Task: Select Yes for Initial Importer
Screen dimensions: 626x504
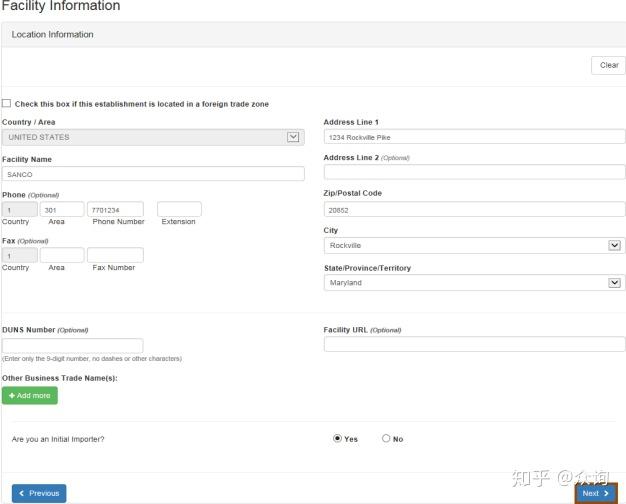Action: (x=337, y=439)
